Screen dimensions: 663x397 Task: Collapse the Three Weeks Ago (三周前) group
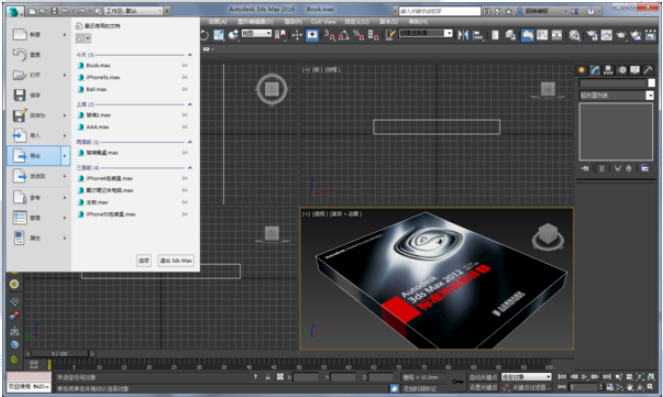[x=190, y=168]
